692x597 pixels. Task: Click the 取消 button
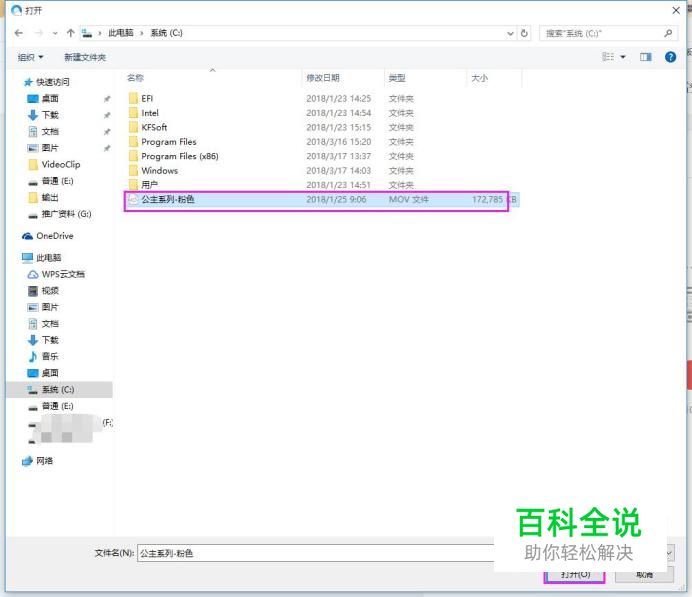pyautogui.click(x=644, y=574)
